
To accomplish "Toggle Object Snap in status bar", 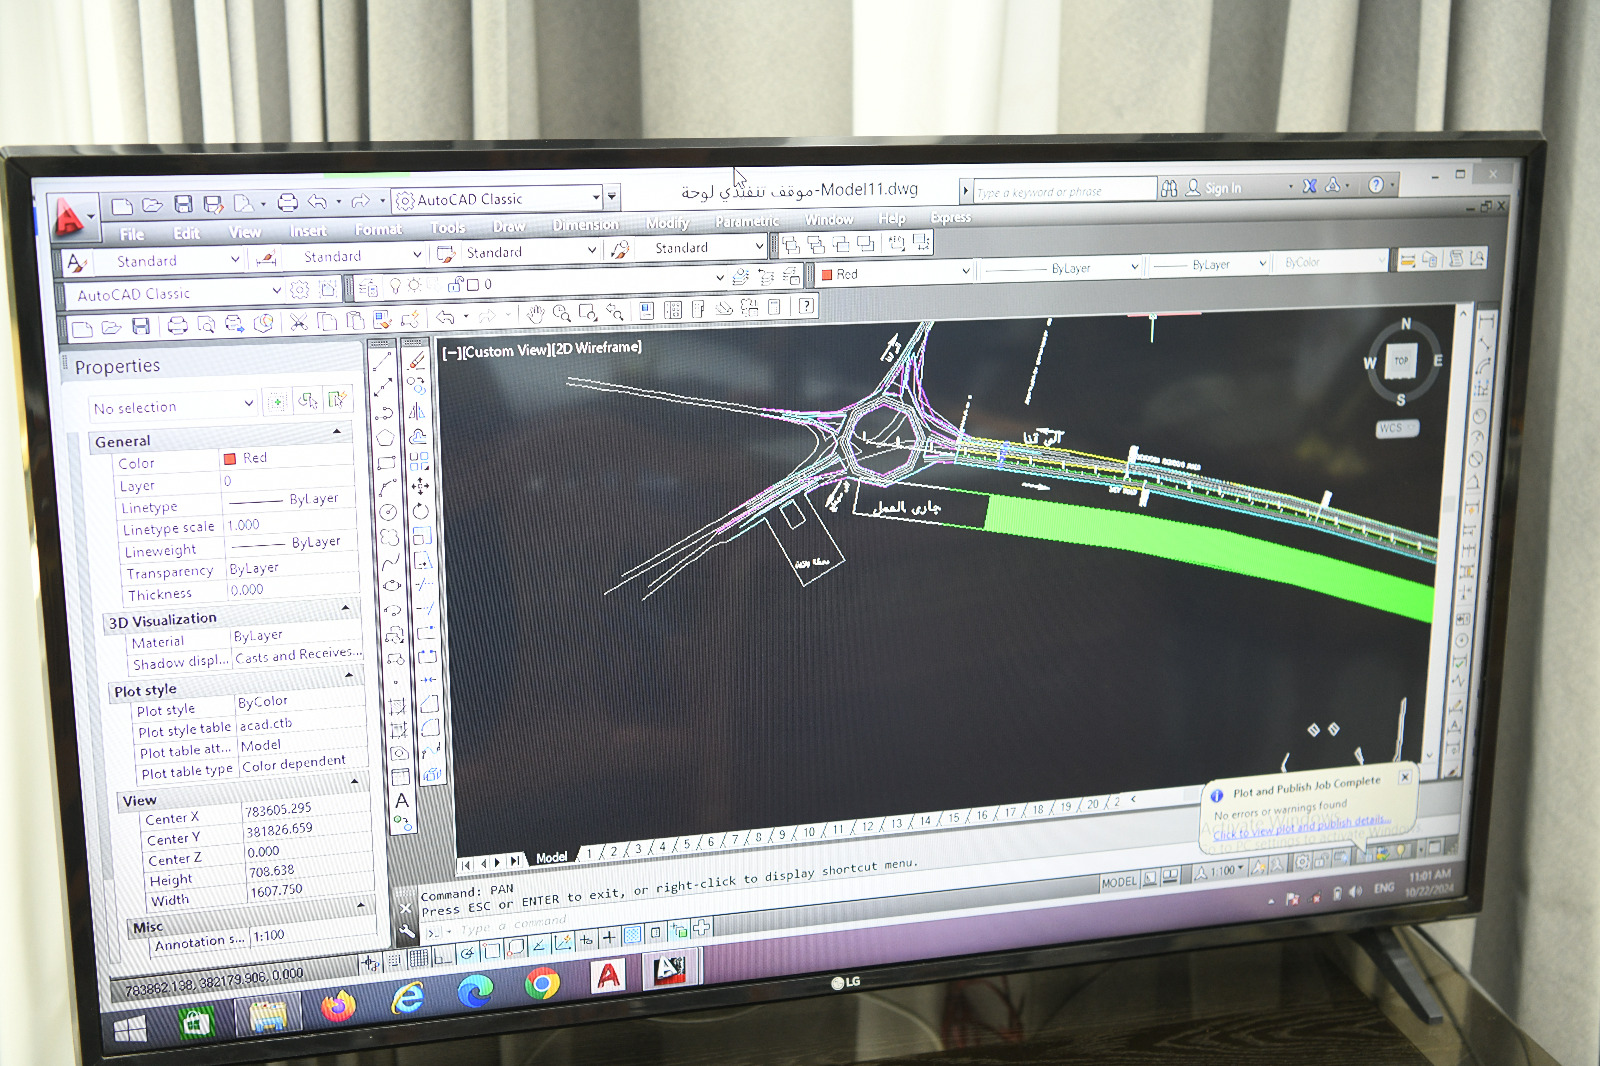I will [x=492, y=950].
